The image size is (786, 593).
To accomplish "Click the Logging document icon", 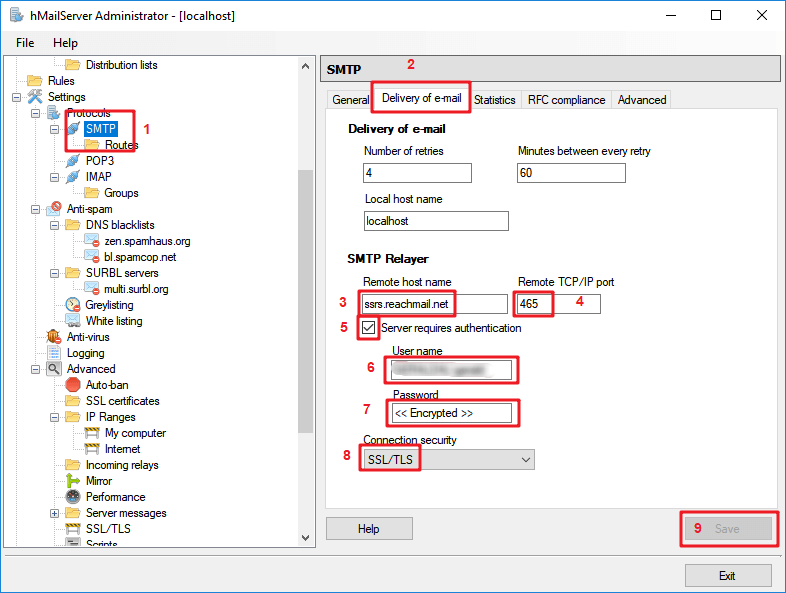I will (x=54, y=353).
